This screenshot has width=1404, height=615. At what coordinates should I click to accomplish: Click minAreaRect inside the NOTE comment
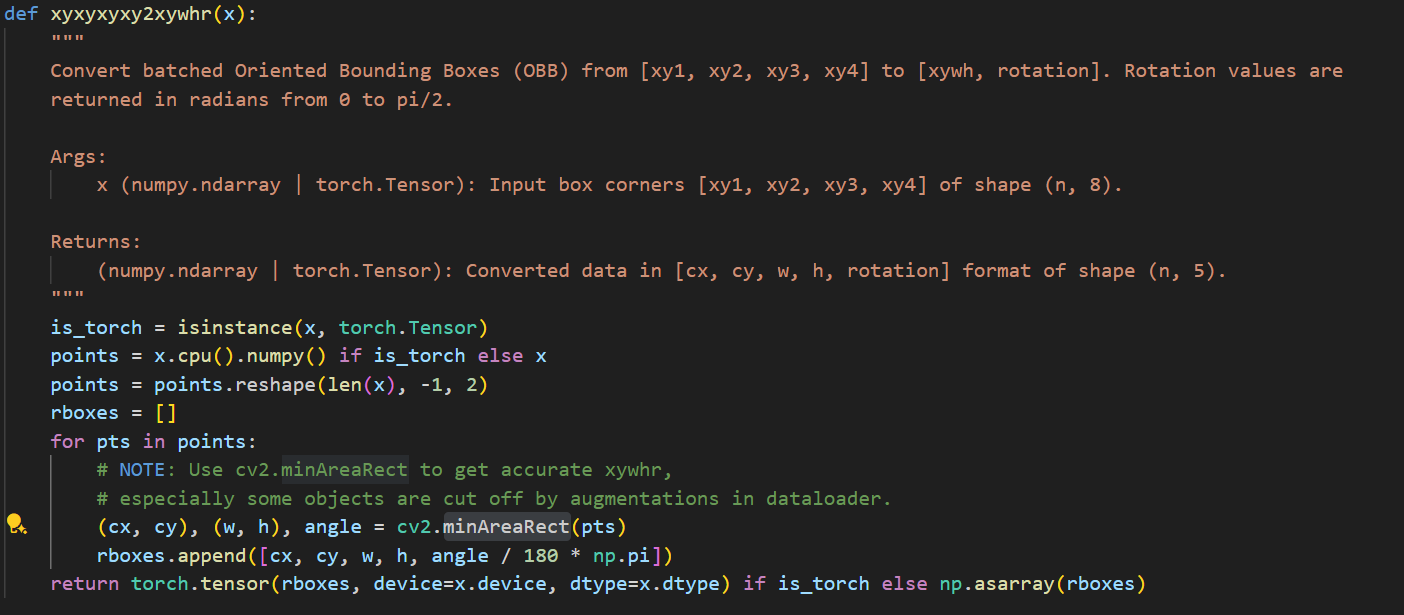(x=345, y=469)
